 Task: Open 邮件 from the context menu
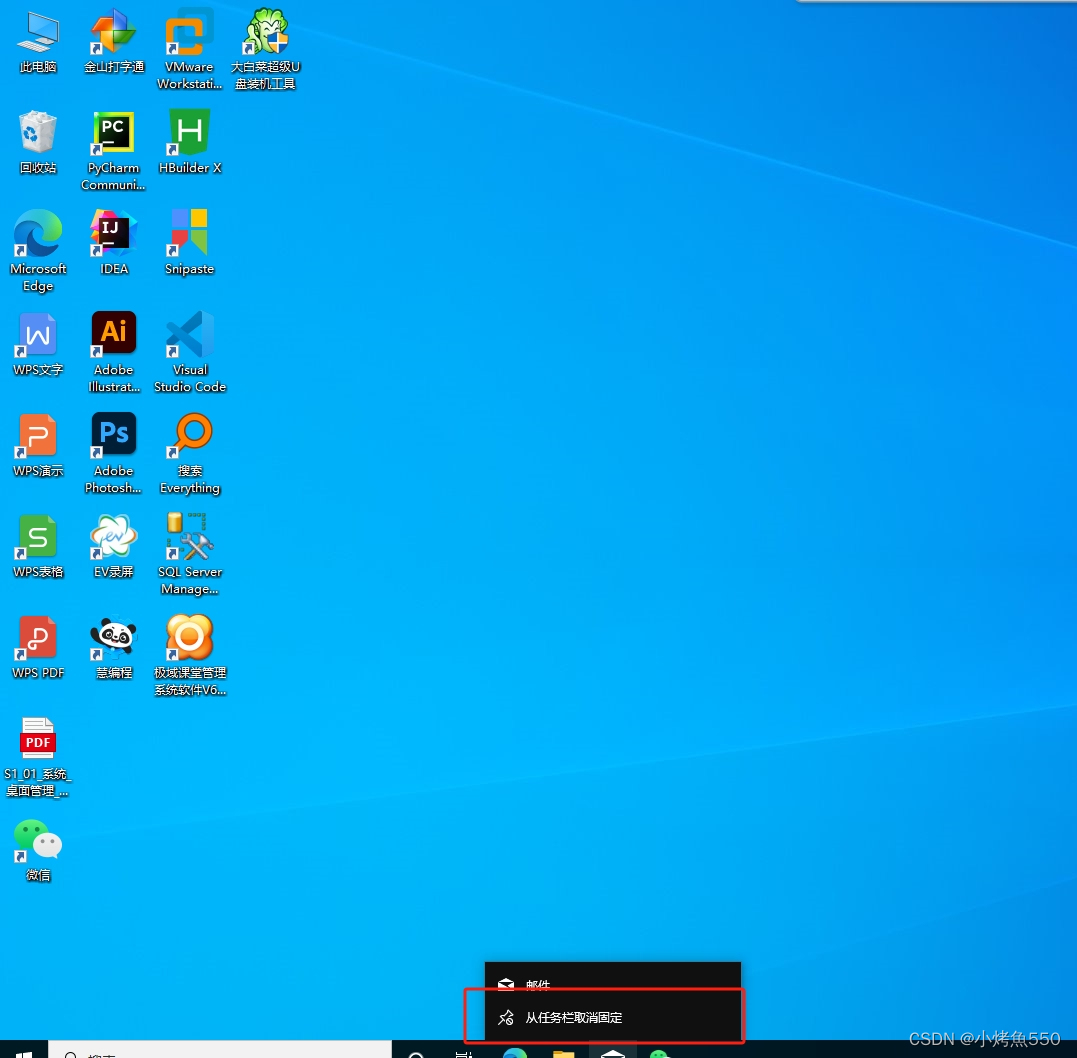(x=613, y=983)
